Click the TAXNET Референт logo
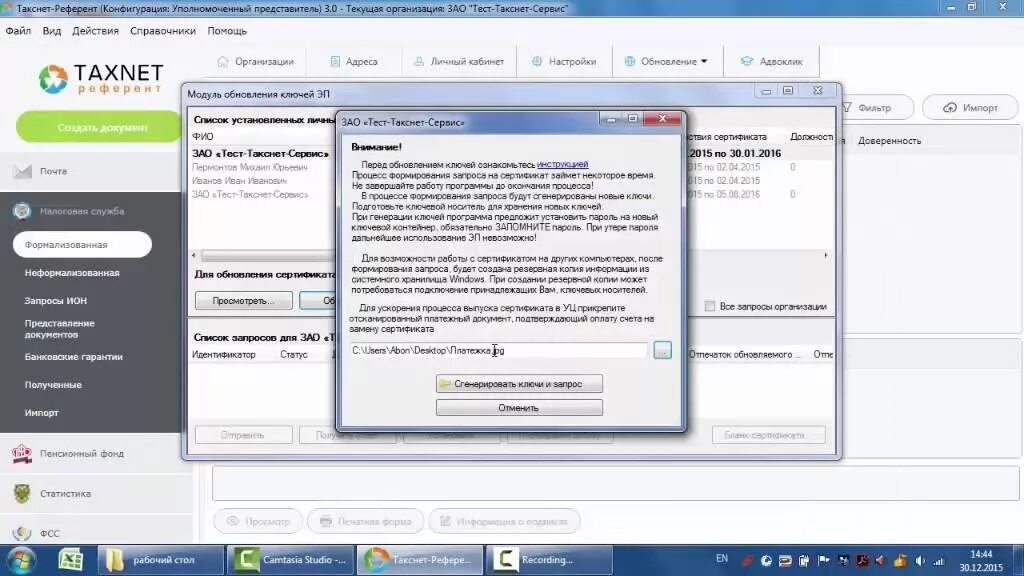Image resolution: width=1024 pixels, height=576 pixels. [101, 79]
